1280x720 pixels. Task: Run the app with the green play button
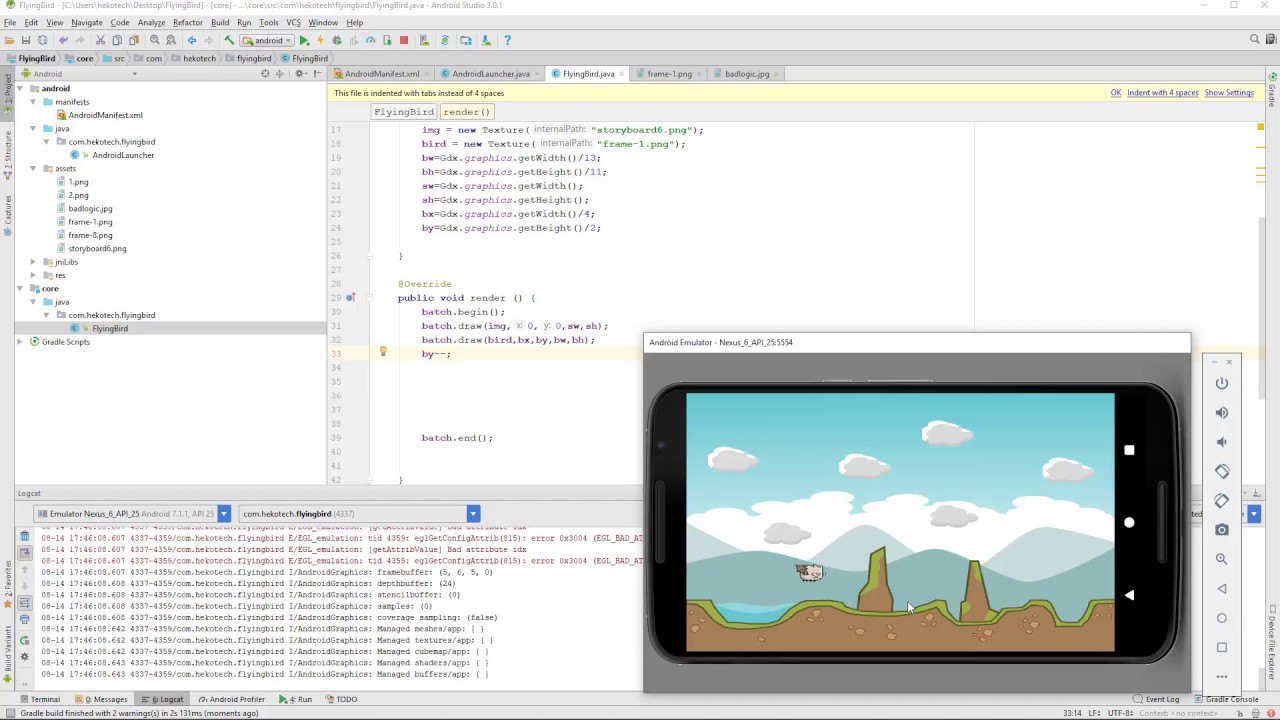pyautogui.click(x=304, y=40)
